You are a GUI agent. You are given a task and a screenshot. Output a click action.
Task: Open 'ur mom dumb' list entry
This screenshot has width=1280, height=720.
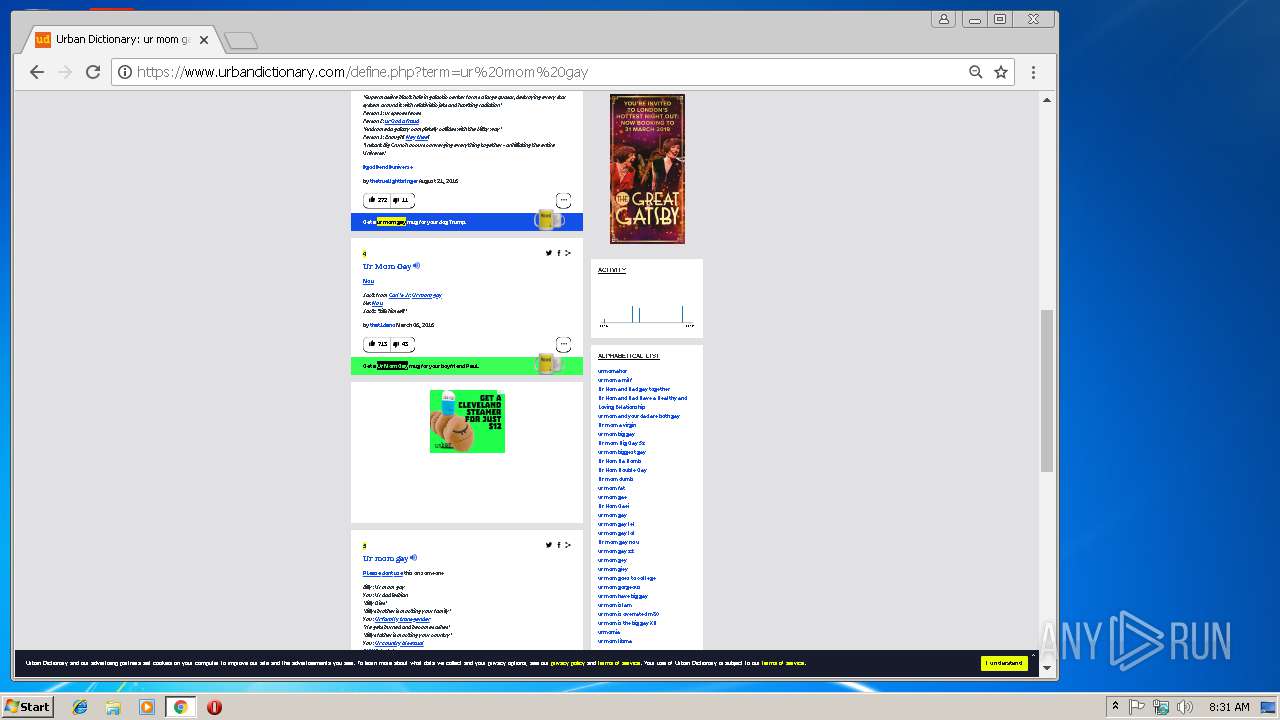pos(616,479)
